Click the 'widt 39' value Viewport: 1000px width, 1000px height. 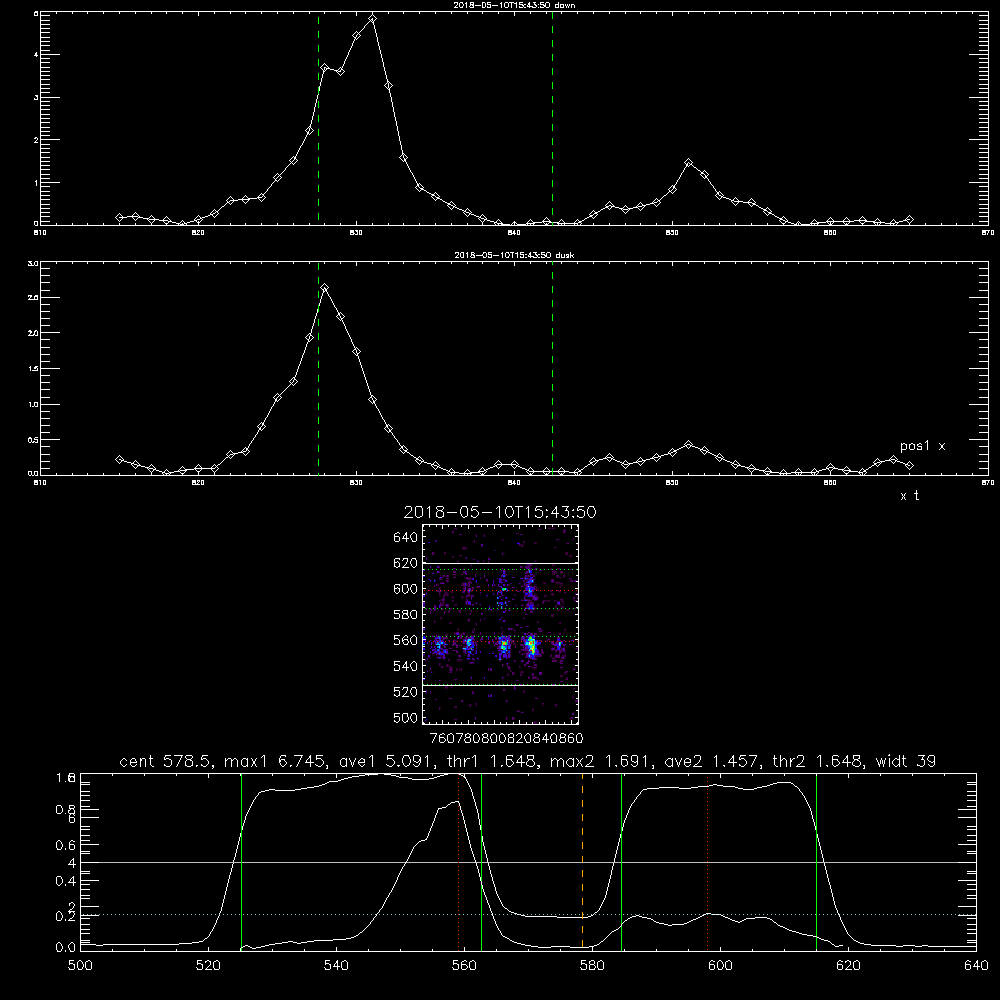point(906,761)
